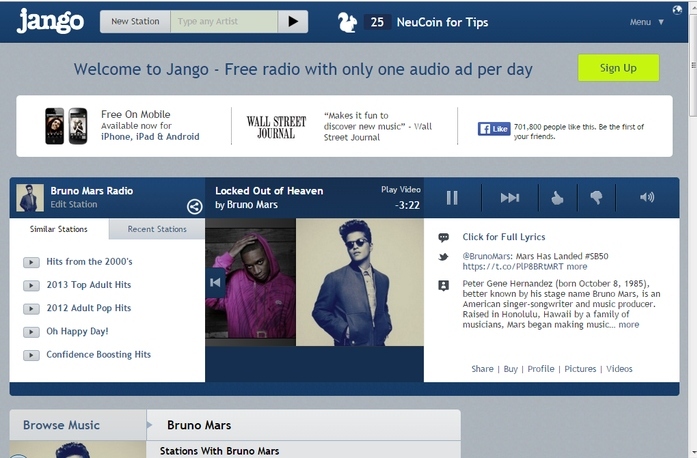Click the Bruno Mars album photo
This screenshot has height=458, width=697.
pos(360,282)
